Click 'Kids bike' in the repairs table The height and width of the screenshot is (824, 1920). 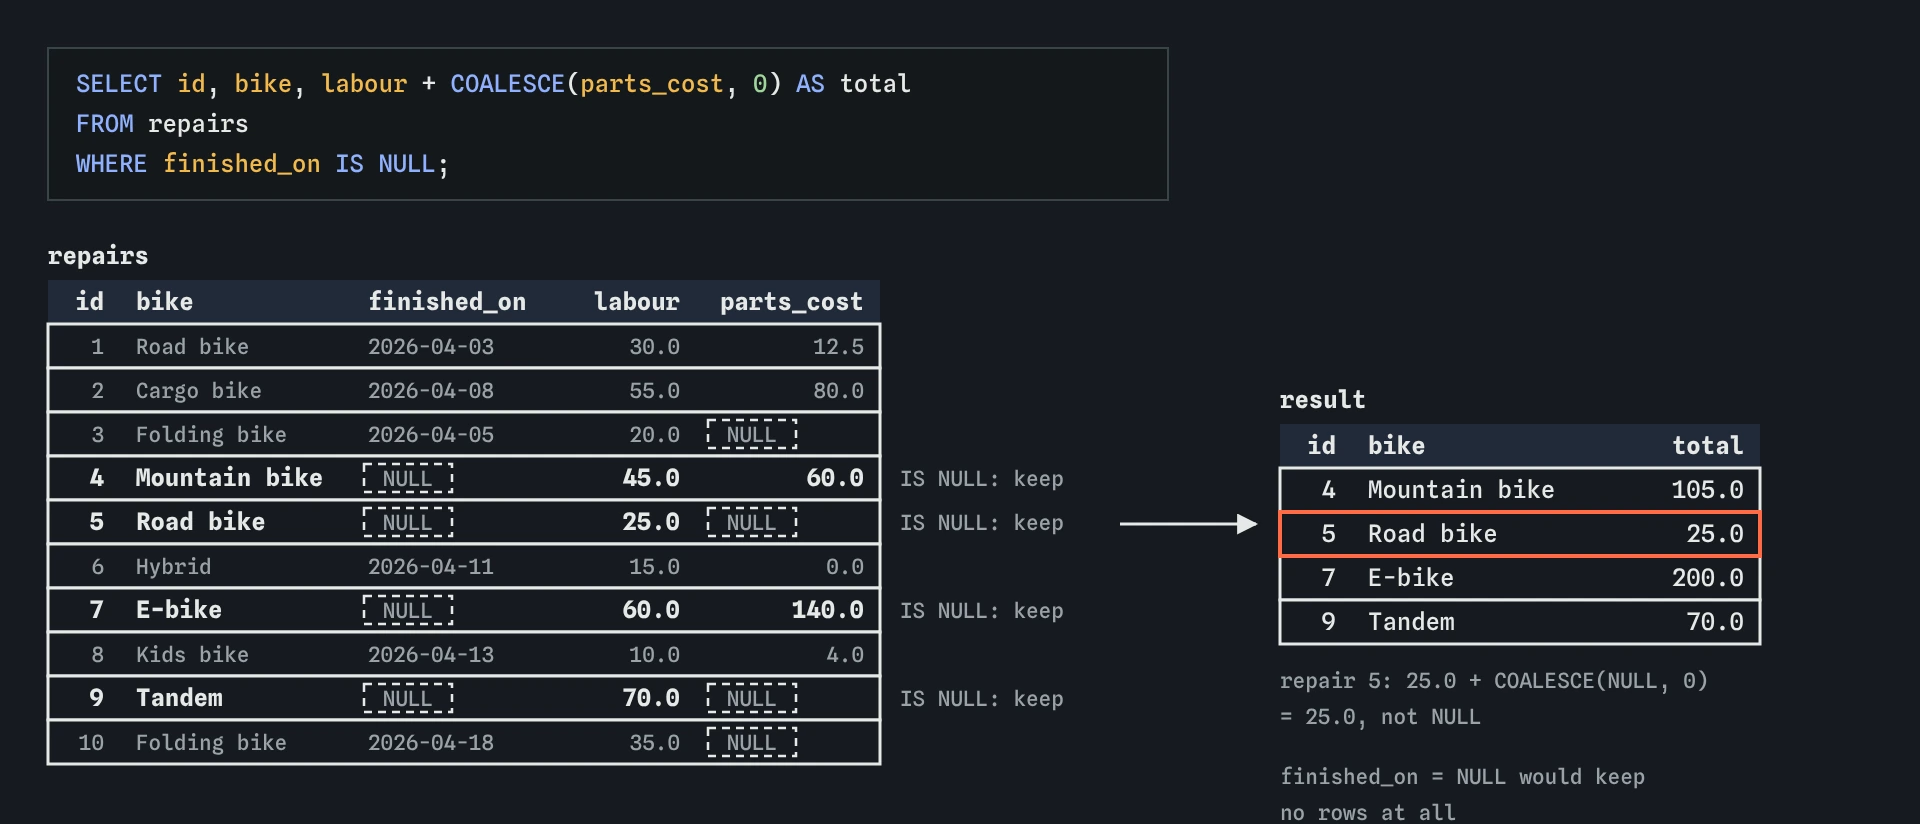point(193,655)
